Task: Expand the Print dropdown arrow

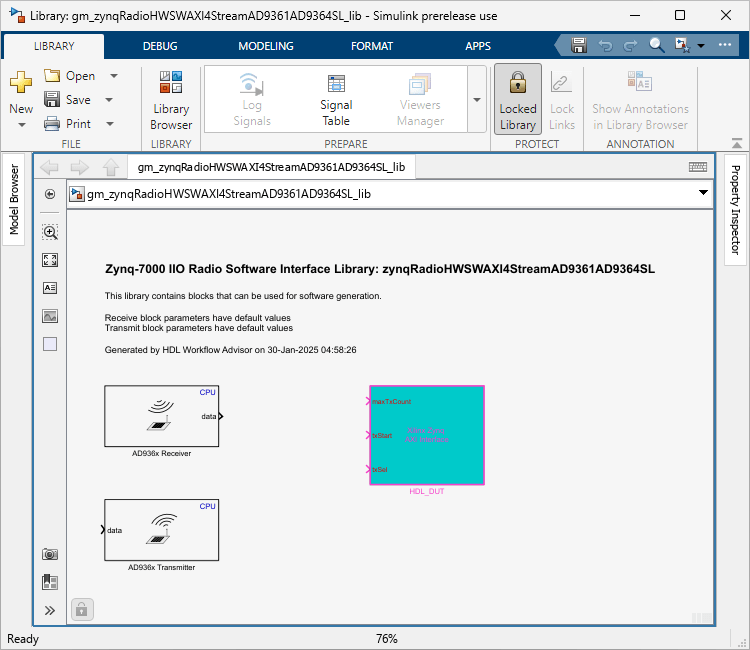Action: point(110,124)
